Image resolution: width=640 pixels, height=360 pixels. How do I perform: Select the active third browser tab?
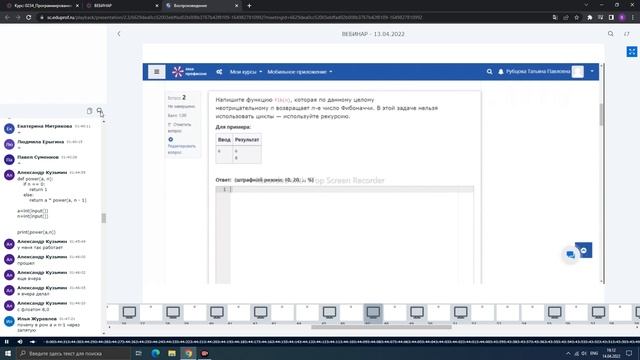pyautogui.click(x=202, y=6)
